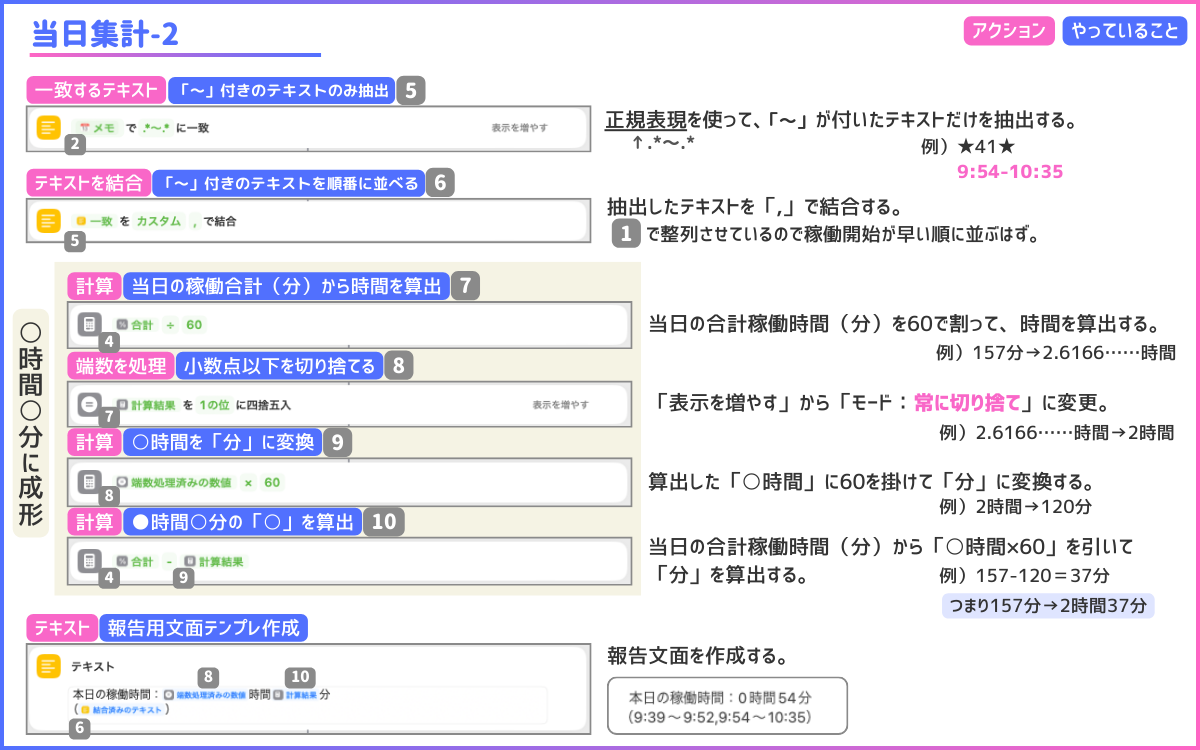Edit the '60' operand after '×'
Image resolution: width=1200 pixels, height=750 pixels.
click(x=272, y=482)
